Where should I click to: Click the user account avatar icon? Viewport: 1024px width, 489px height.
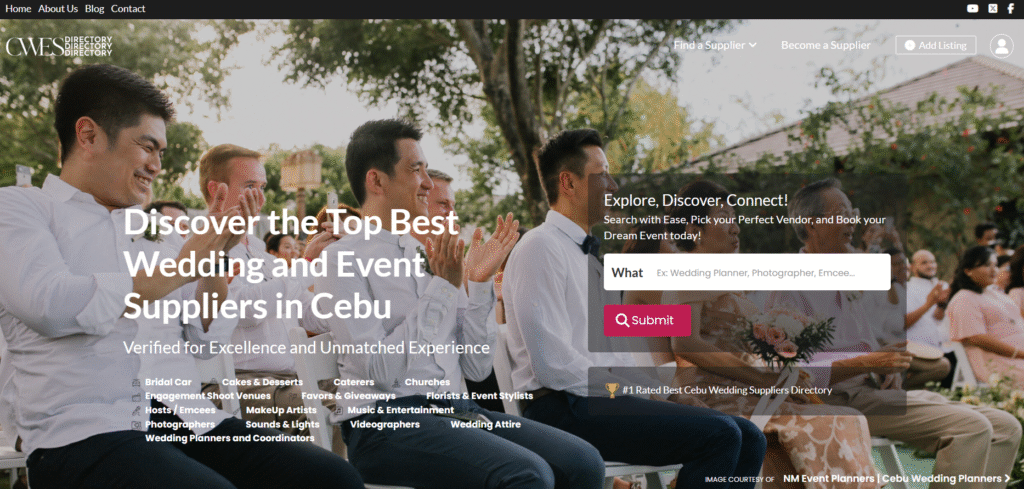(x=1001, y=46)
